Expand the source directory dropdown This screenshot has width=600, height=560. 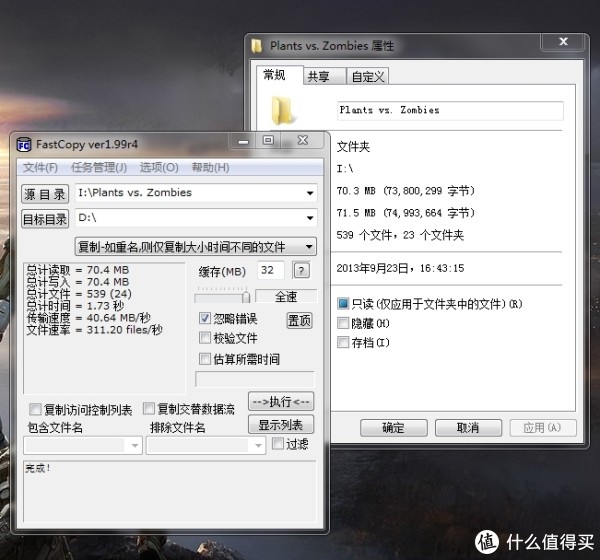coord(310,193)
